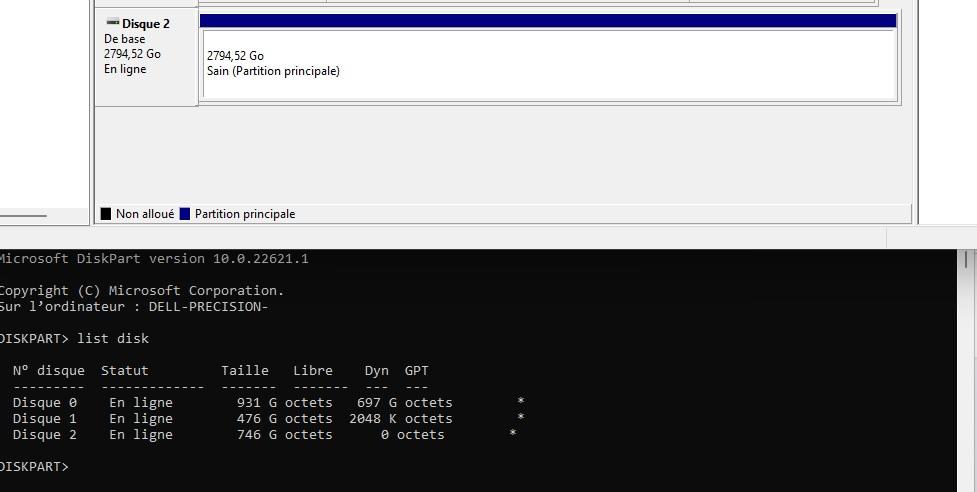Click the Taille column header in the console

245,371
